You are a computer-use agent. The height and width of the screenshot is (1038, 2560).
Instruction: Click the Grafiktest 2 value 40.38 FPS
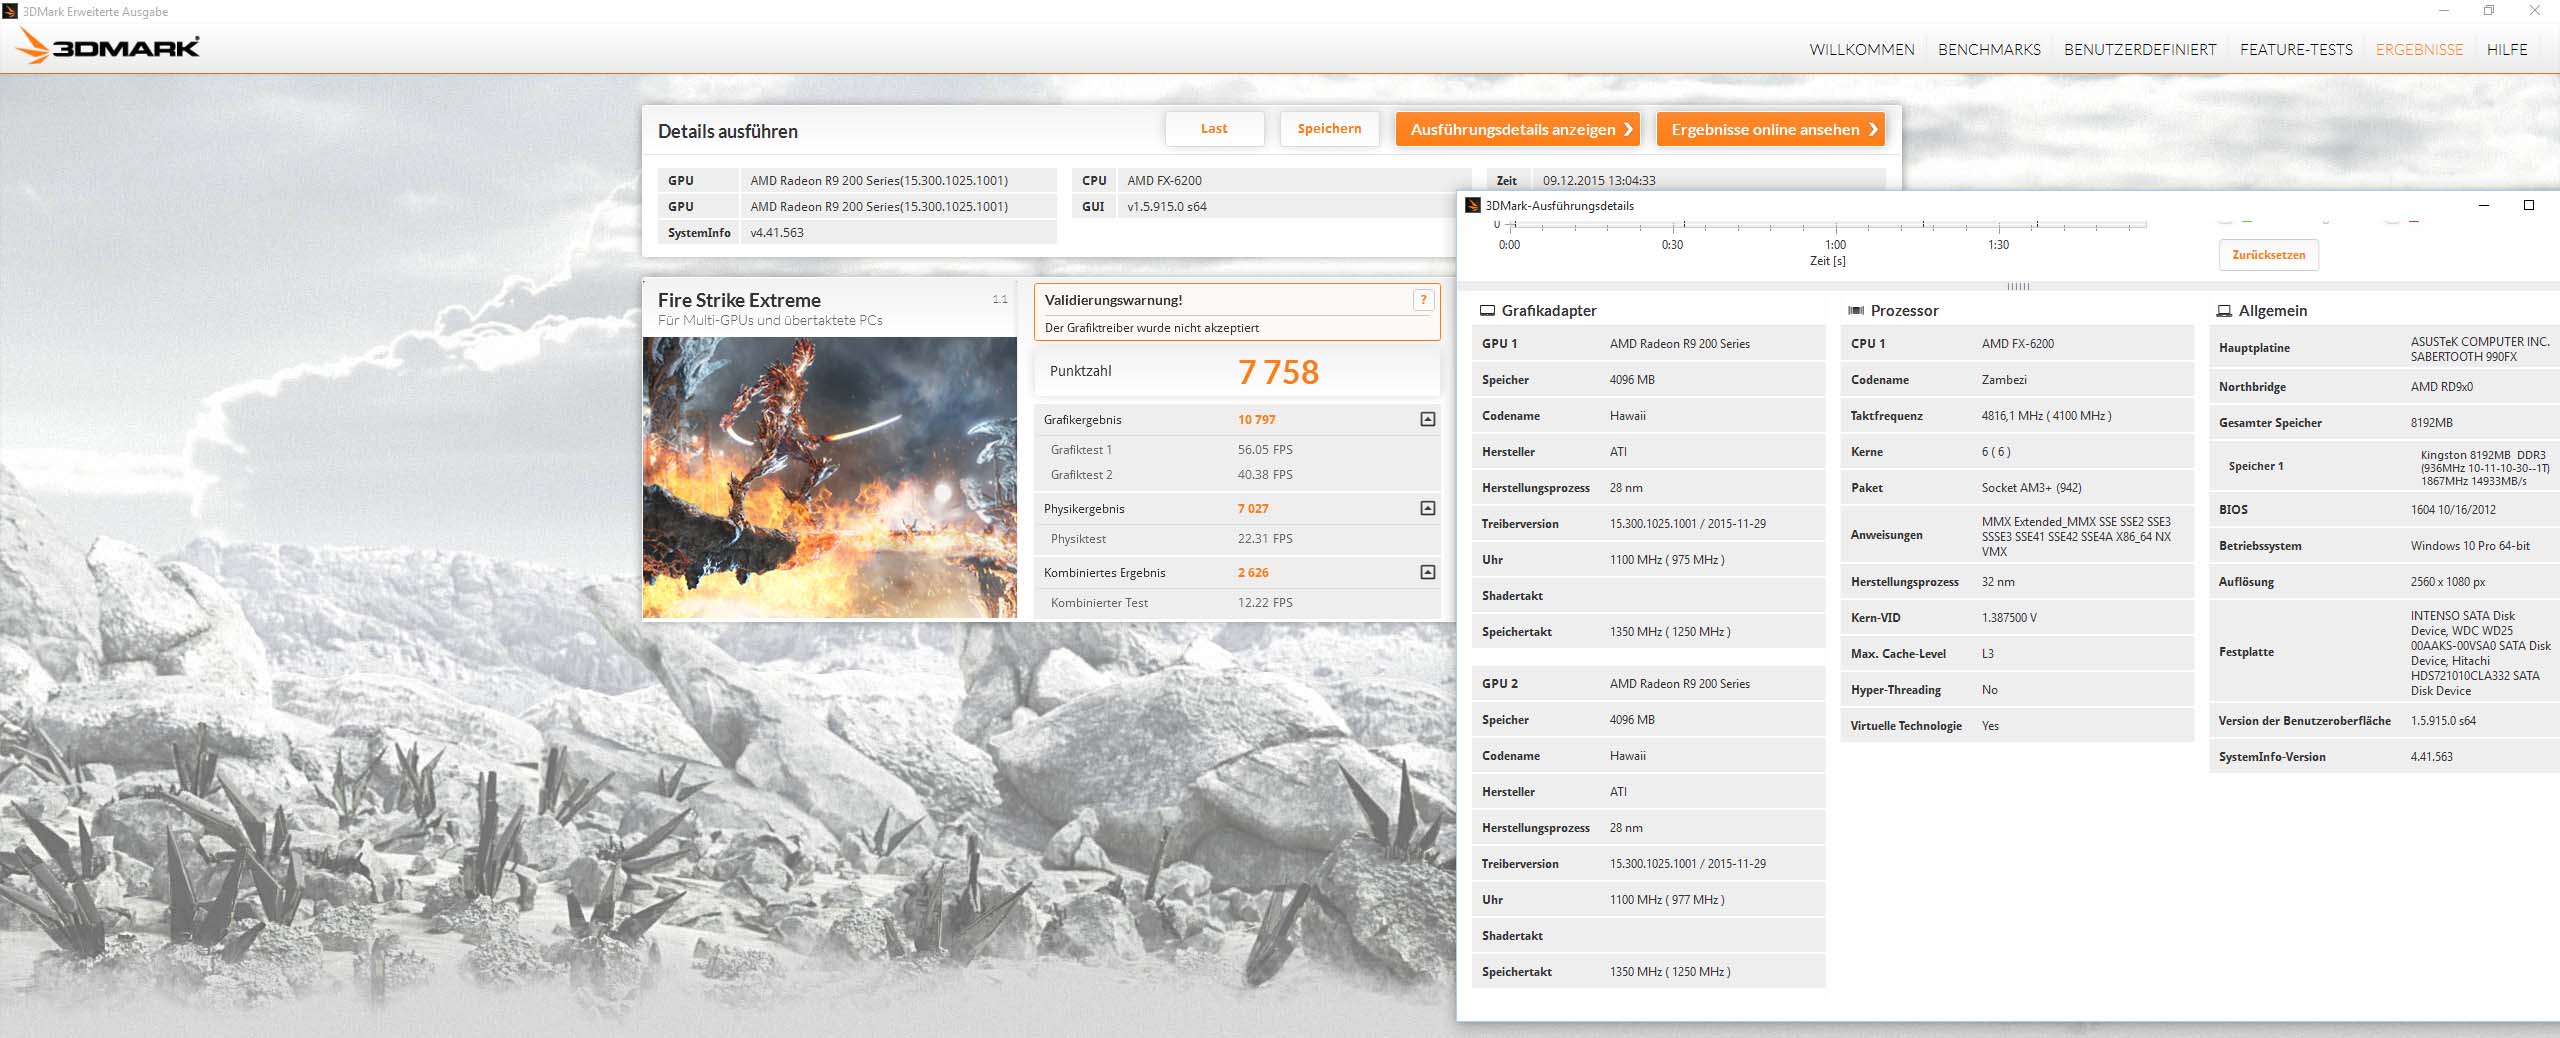pyautogui.click(x=1265, y=475)
